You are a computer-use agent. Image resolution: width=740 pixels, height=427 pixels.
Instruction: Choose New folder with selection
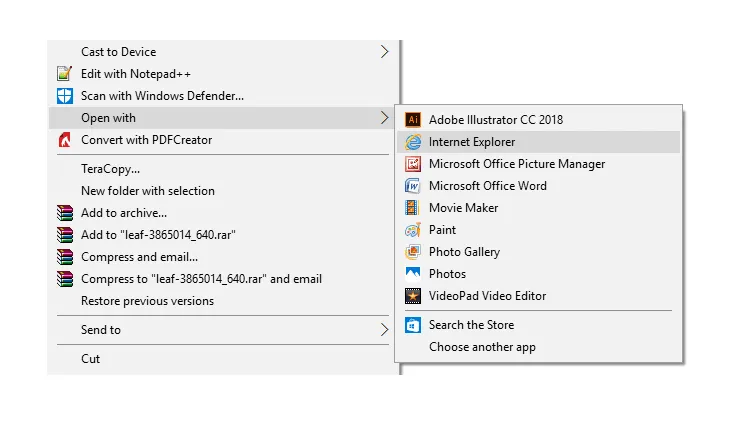coord(223,191)
